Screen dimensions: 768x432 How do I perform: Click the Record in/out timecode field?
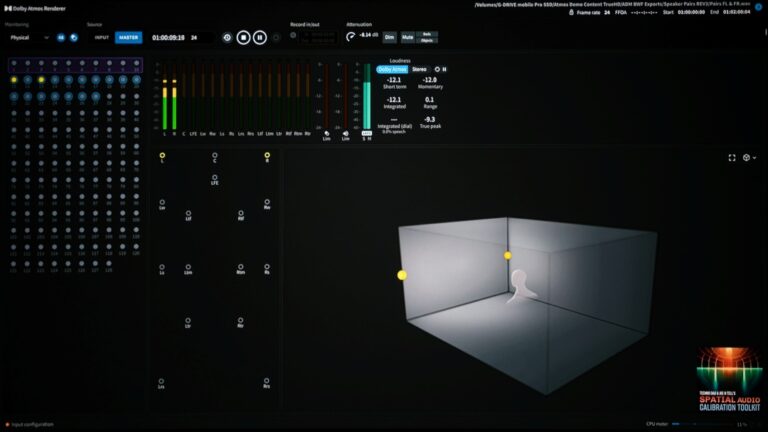318,38
